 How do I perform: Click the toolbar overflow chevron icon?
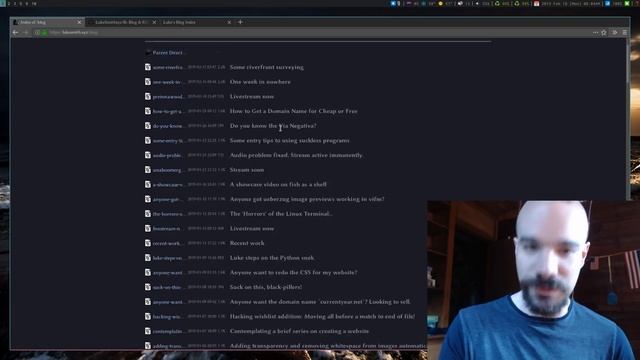click(x=615, y=32)
